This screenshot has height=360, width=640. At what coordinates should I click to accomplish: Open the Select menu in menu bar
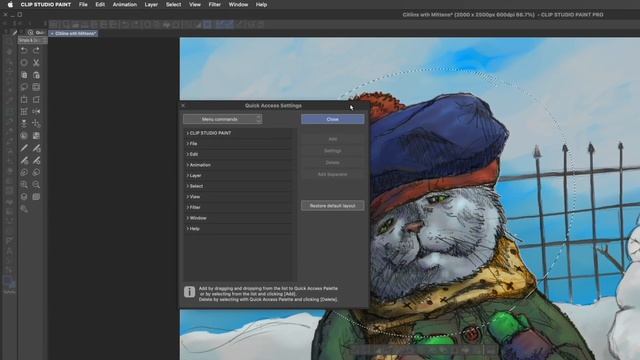[x=173, y=4]
